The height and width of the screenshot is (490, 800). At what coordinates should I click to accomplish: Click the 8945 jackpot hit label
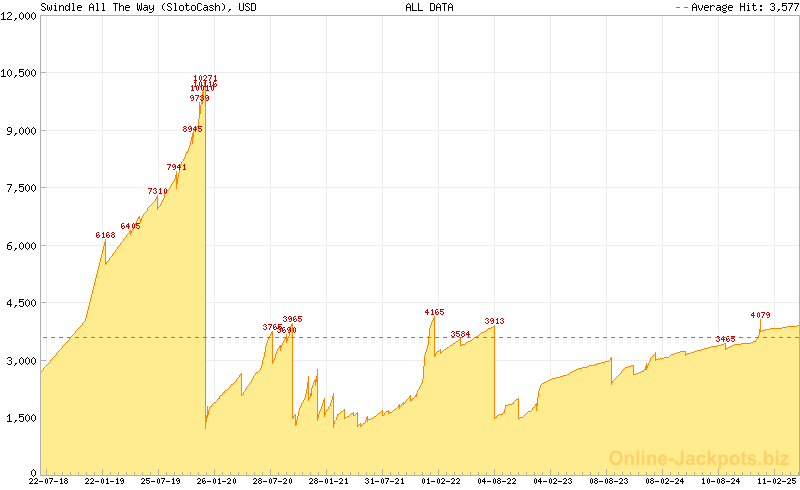tap(192, 129)
